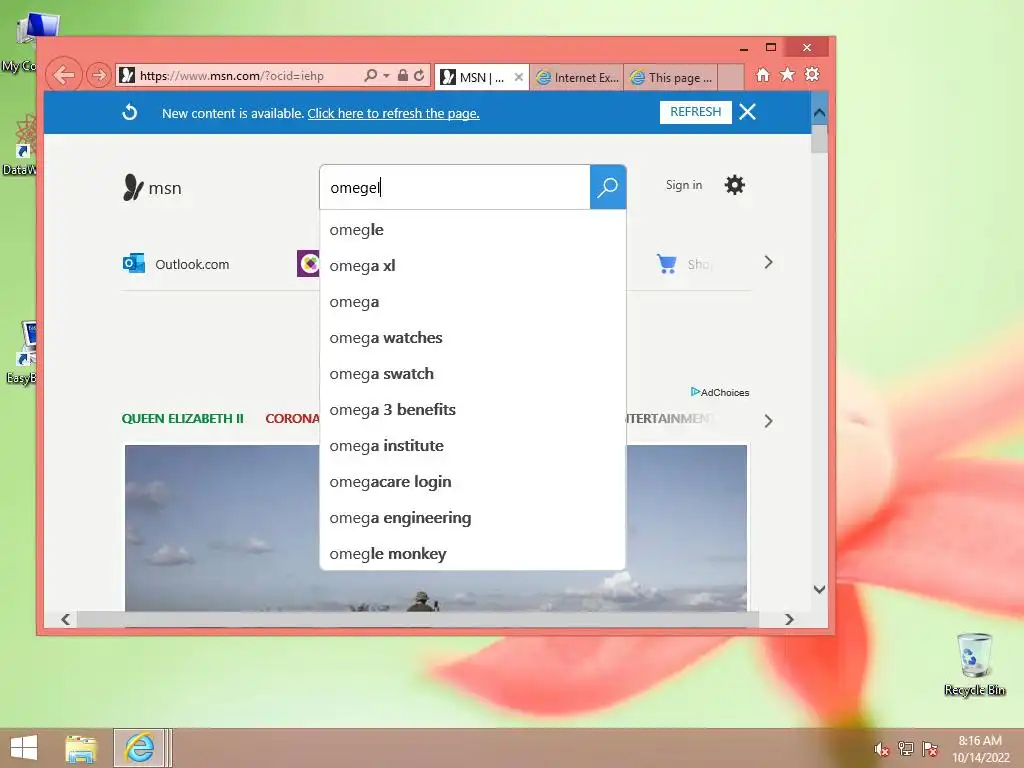Select the 'omega 3 benefits' suggestion

tap(472, 409)
